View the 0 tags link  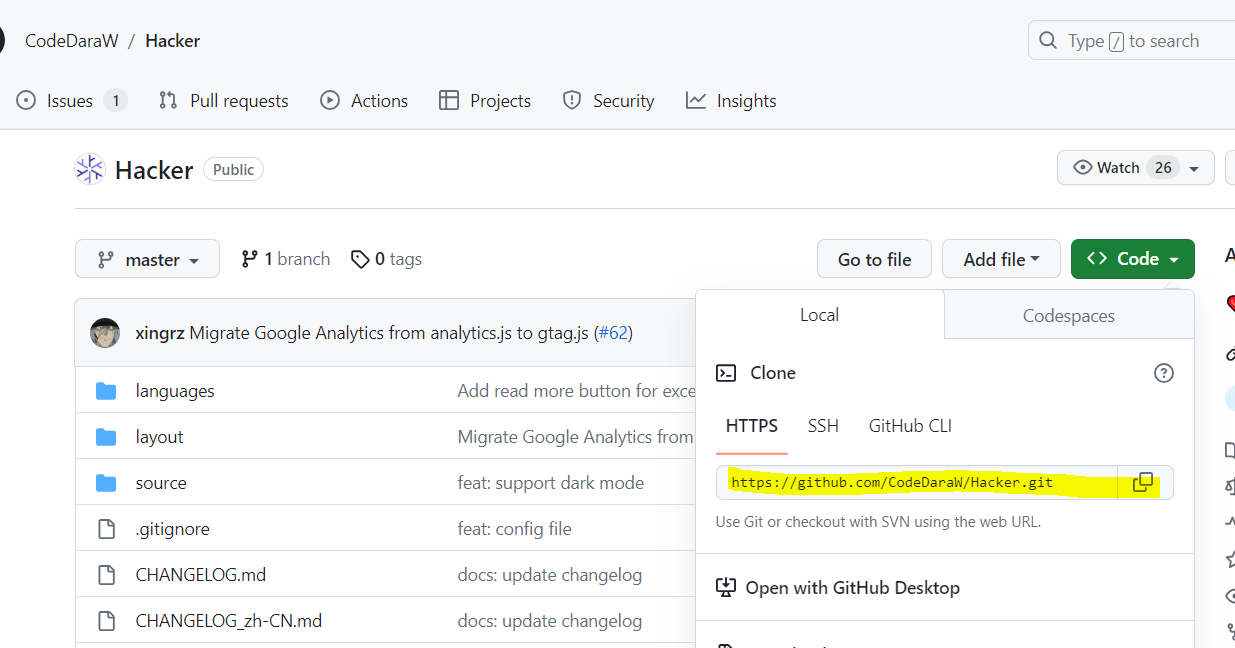386,259
